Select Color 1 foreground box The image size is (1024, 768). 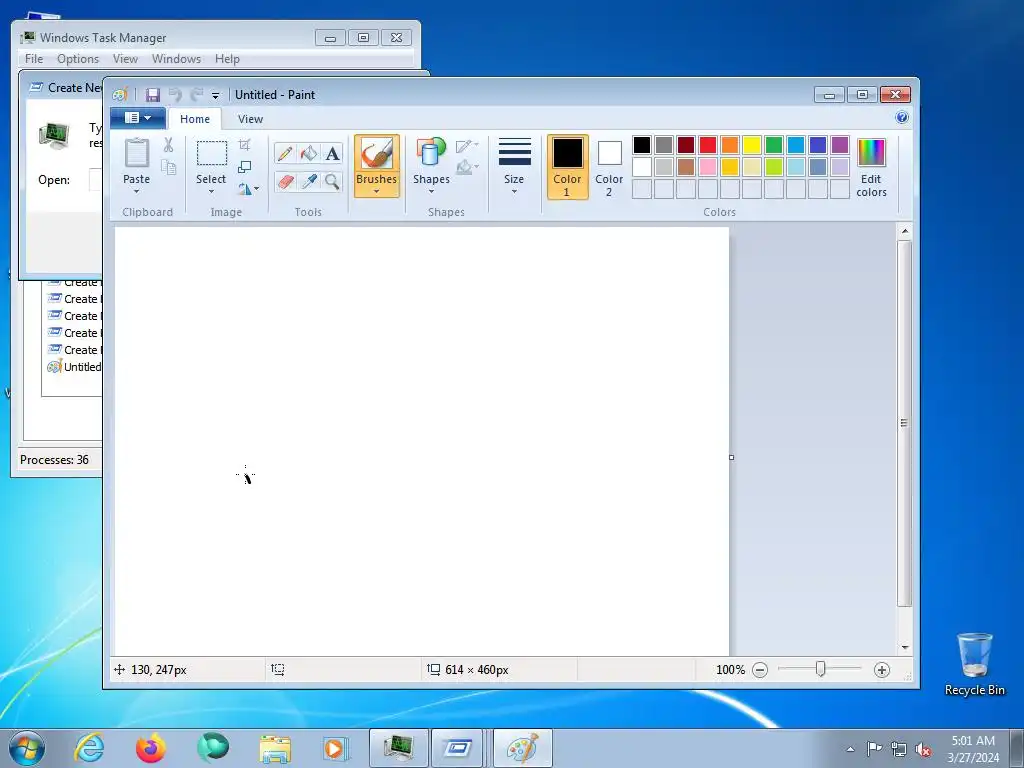pos(568,167)
